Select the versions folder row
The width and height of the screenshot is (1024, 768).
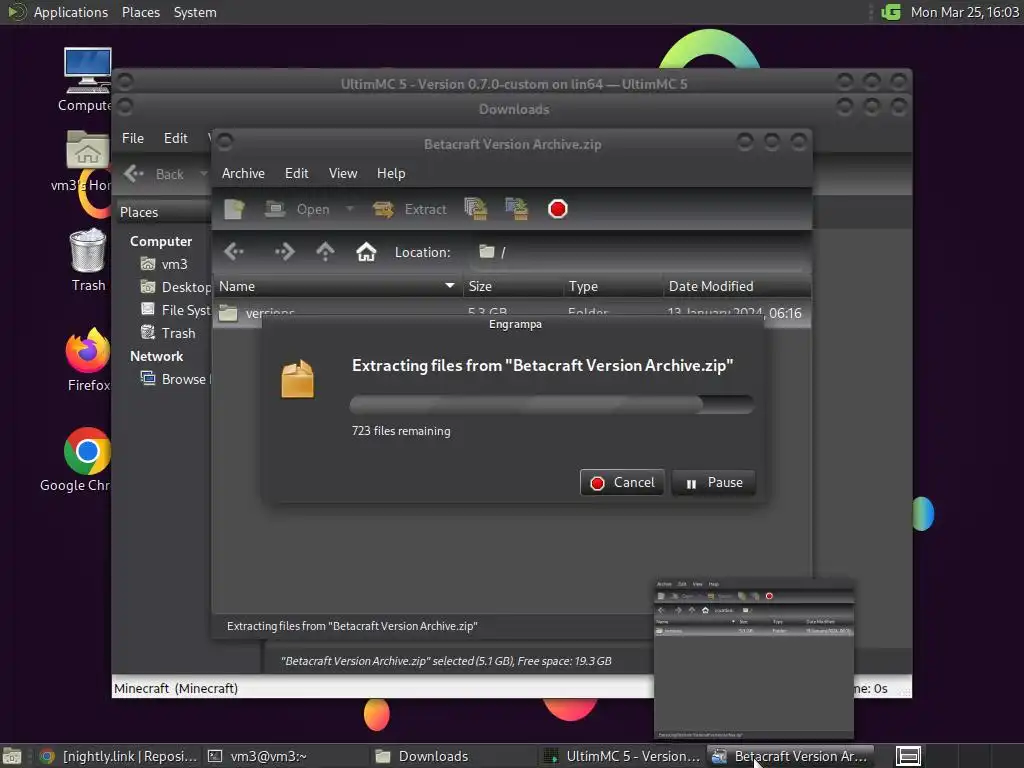512,313
